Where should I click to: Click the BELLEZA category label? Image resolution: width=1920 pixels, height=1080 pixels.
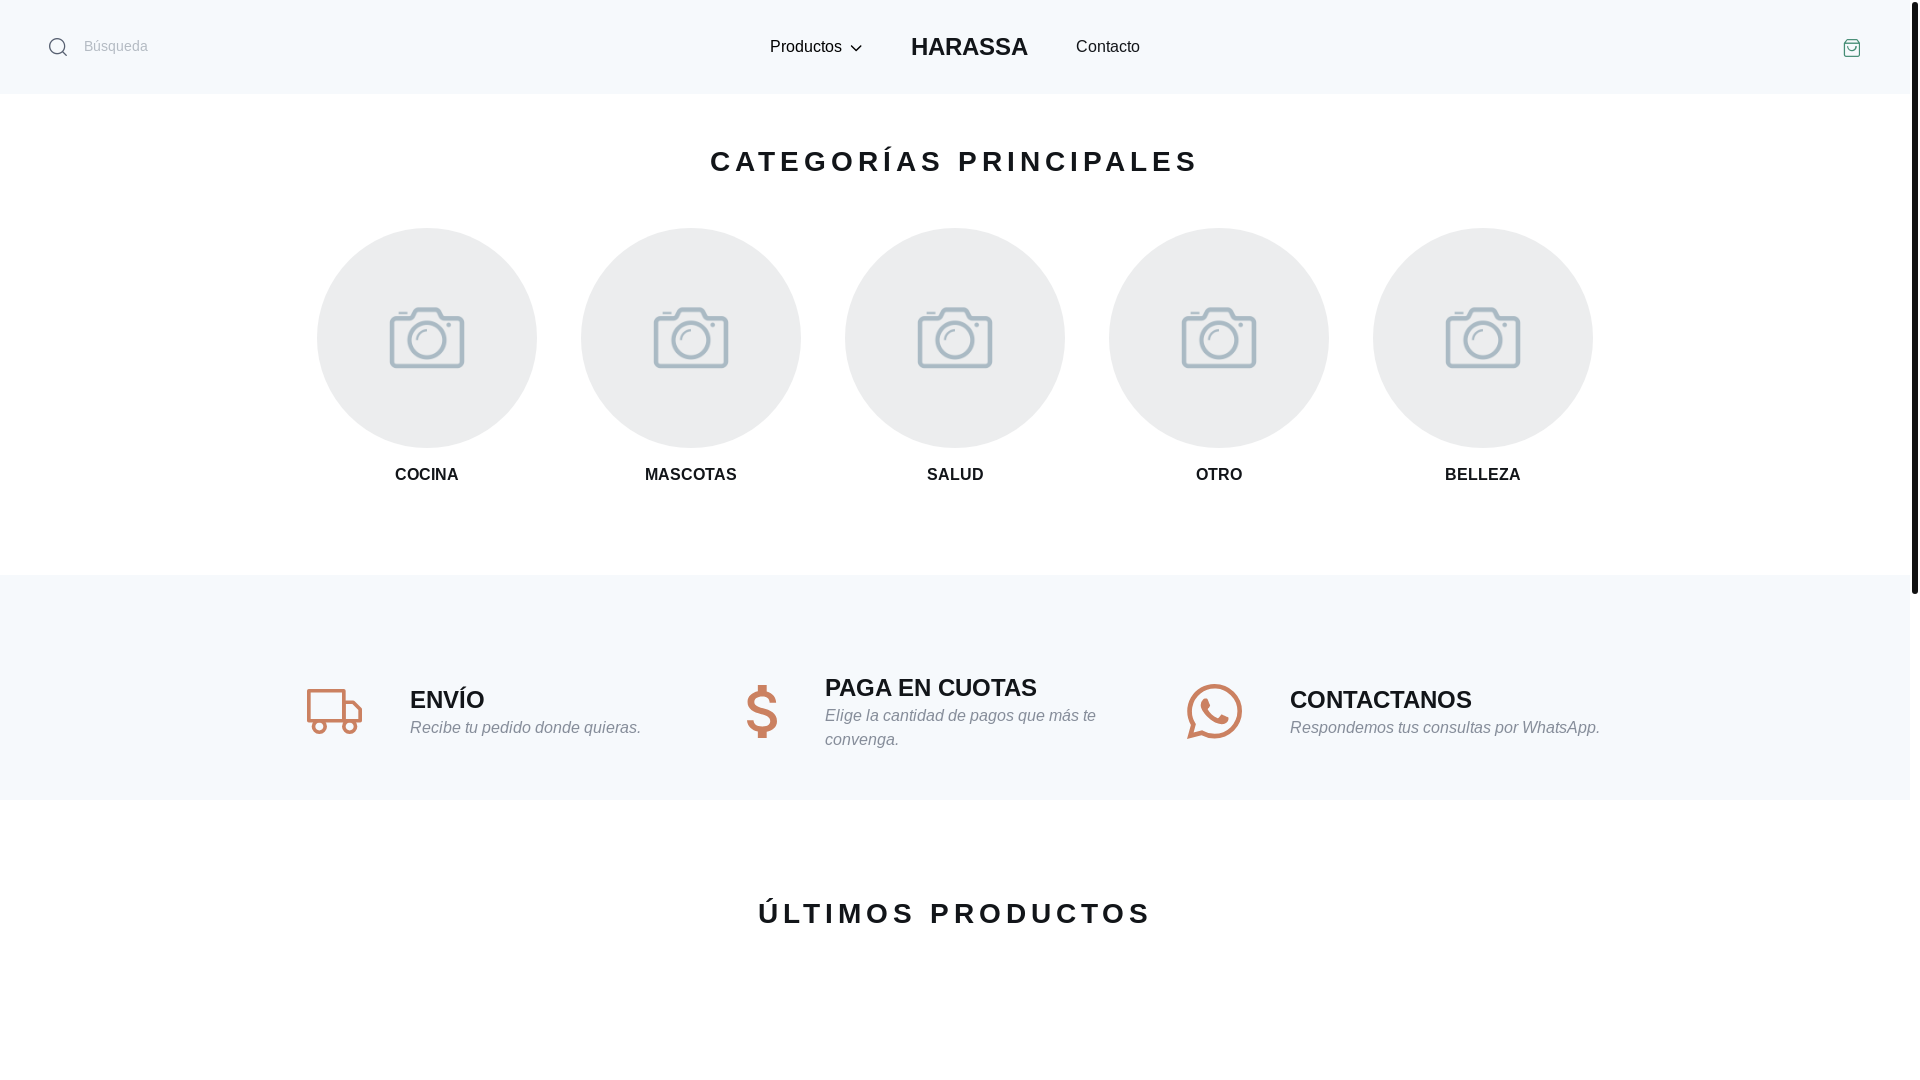pos(1483,475)
